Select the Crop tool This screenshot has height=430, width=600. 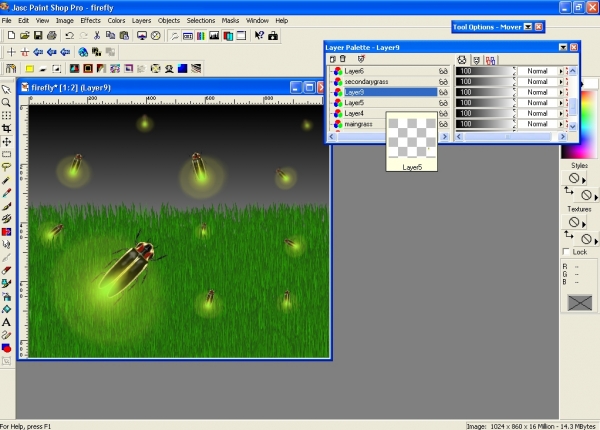click(6, 129)
